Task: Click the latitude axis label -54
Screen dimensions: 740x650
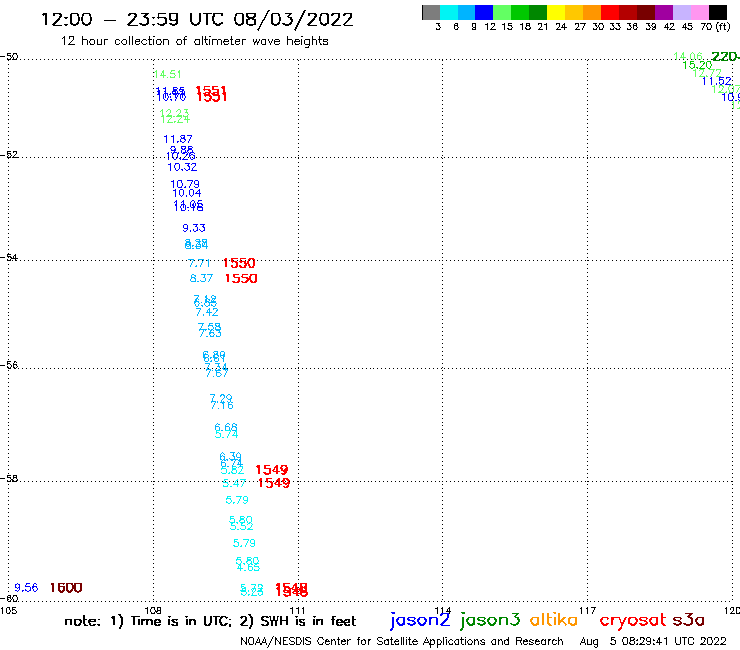Action: 10,258
